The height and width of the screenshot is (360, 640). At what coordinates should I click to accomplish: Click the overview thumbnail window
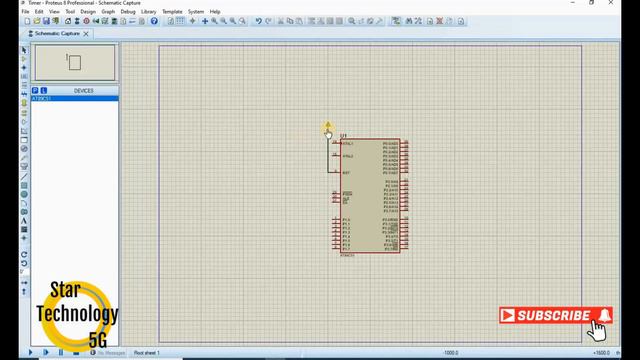point(75,62)
